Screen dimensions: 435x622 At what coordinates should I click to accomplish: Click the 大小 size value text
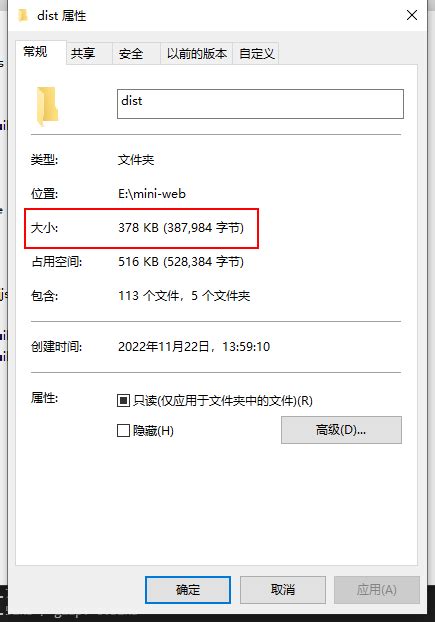[x=181, y=228]
